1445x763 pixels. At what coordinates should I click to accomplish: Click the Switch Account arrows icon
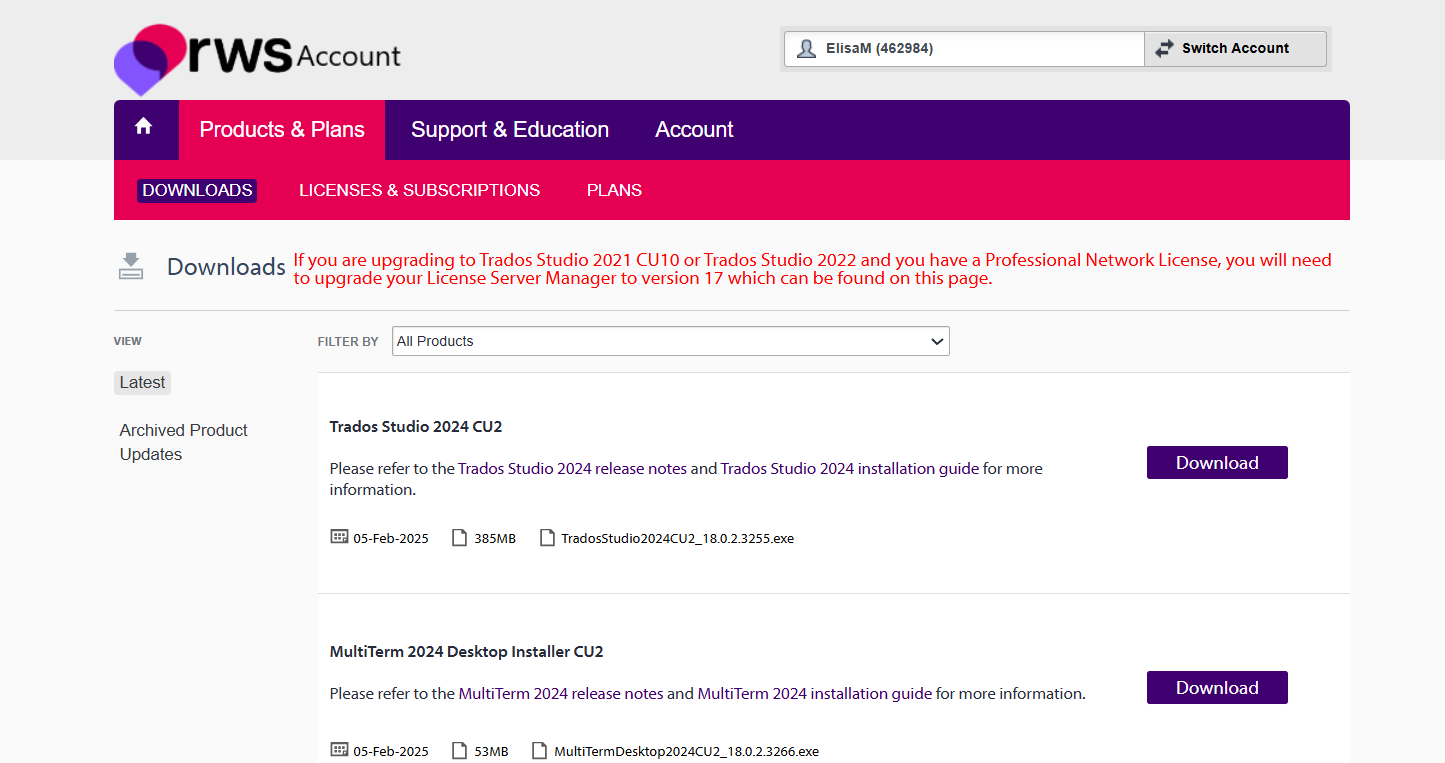click(x=1164, y=48)
